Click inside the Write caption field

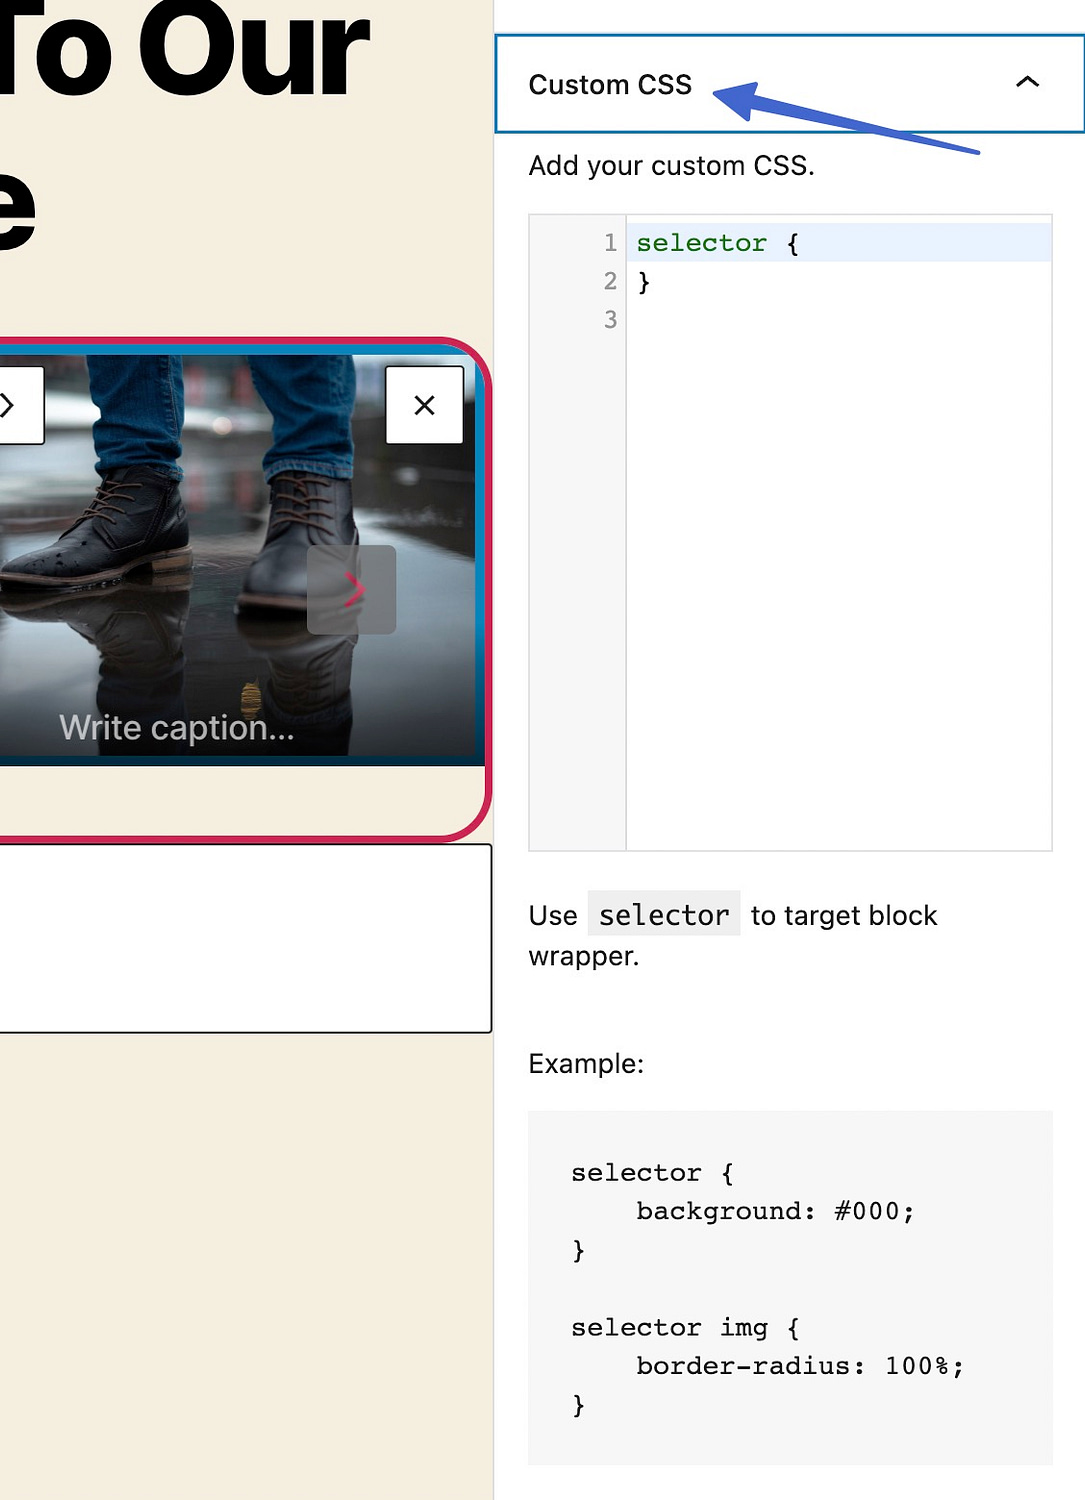[177, 727]
